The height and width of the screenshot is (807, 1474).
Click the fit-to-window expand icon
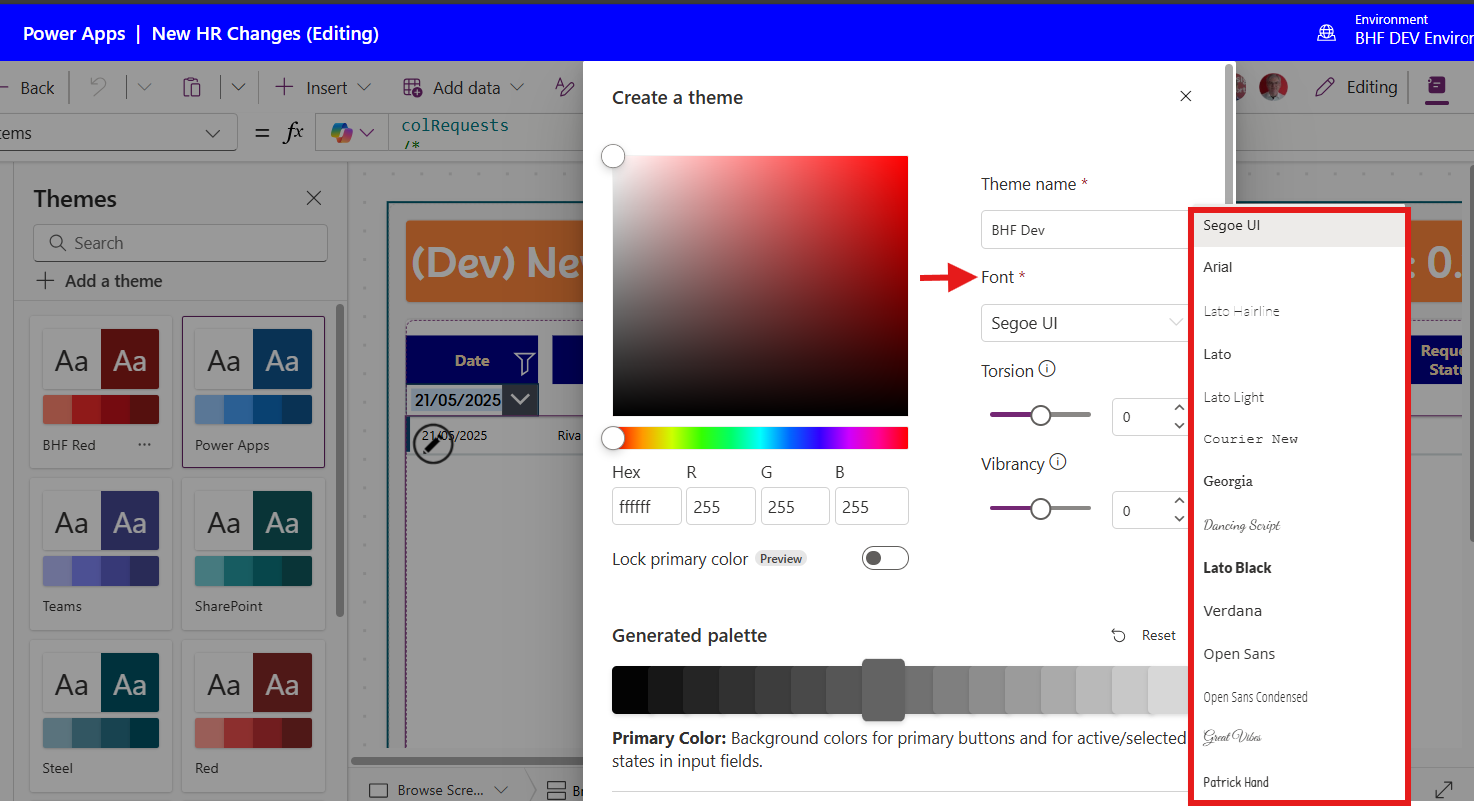[1443, 790]
